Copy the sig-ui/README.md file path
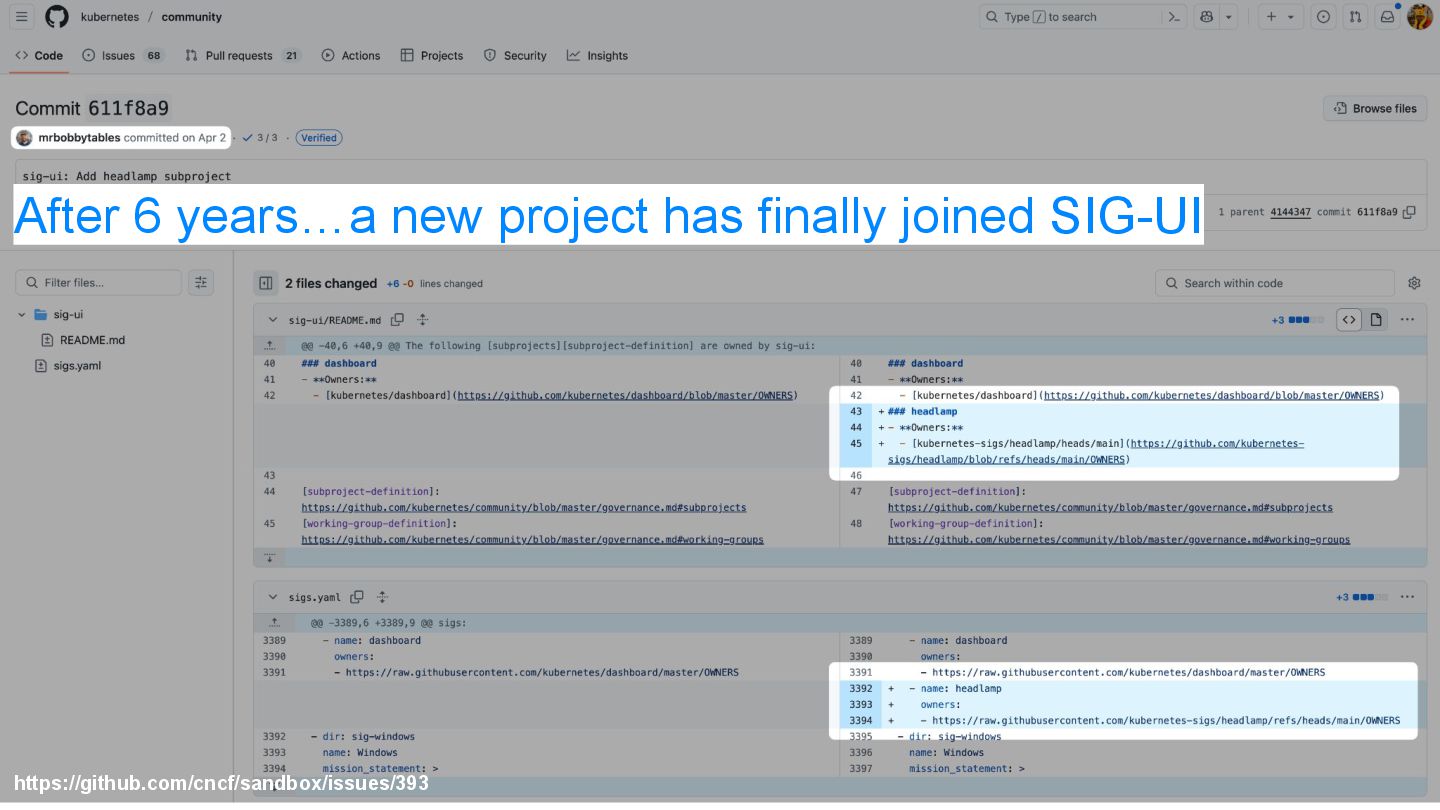The image size is (1440, 810). [x=397, y=320]
